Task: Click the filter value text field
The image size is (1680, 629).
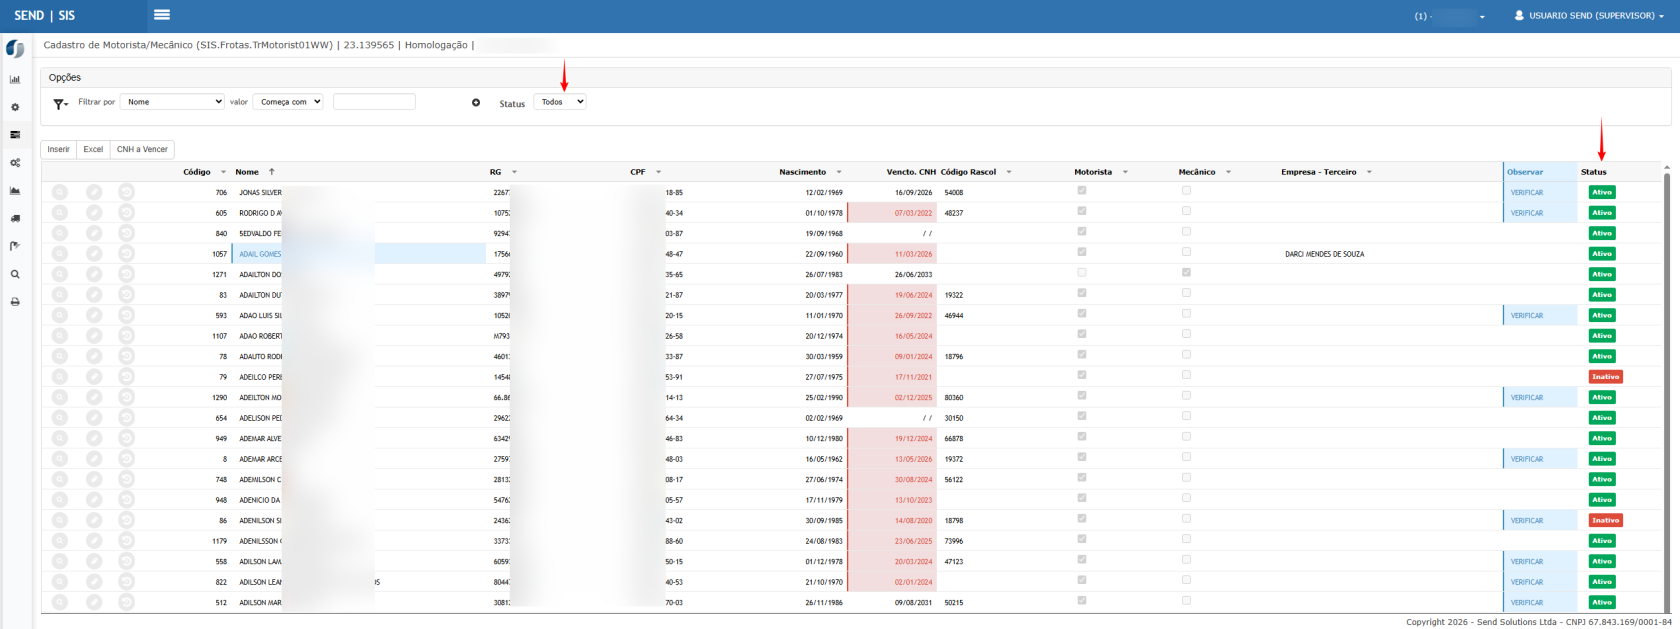Action: 374,102
